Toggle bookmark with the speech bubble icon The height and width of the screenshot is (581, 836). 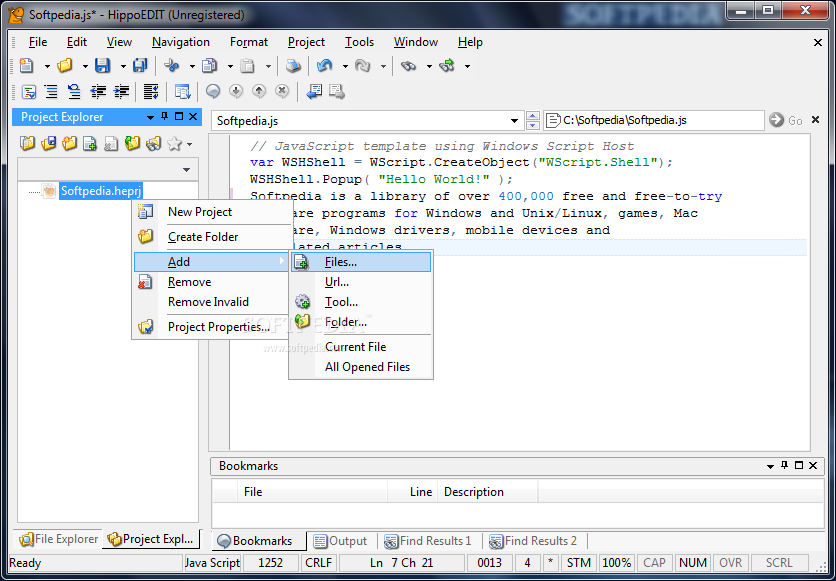click(213, 92)
